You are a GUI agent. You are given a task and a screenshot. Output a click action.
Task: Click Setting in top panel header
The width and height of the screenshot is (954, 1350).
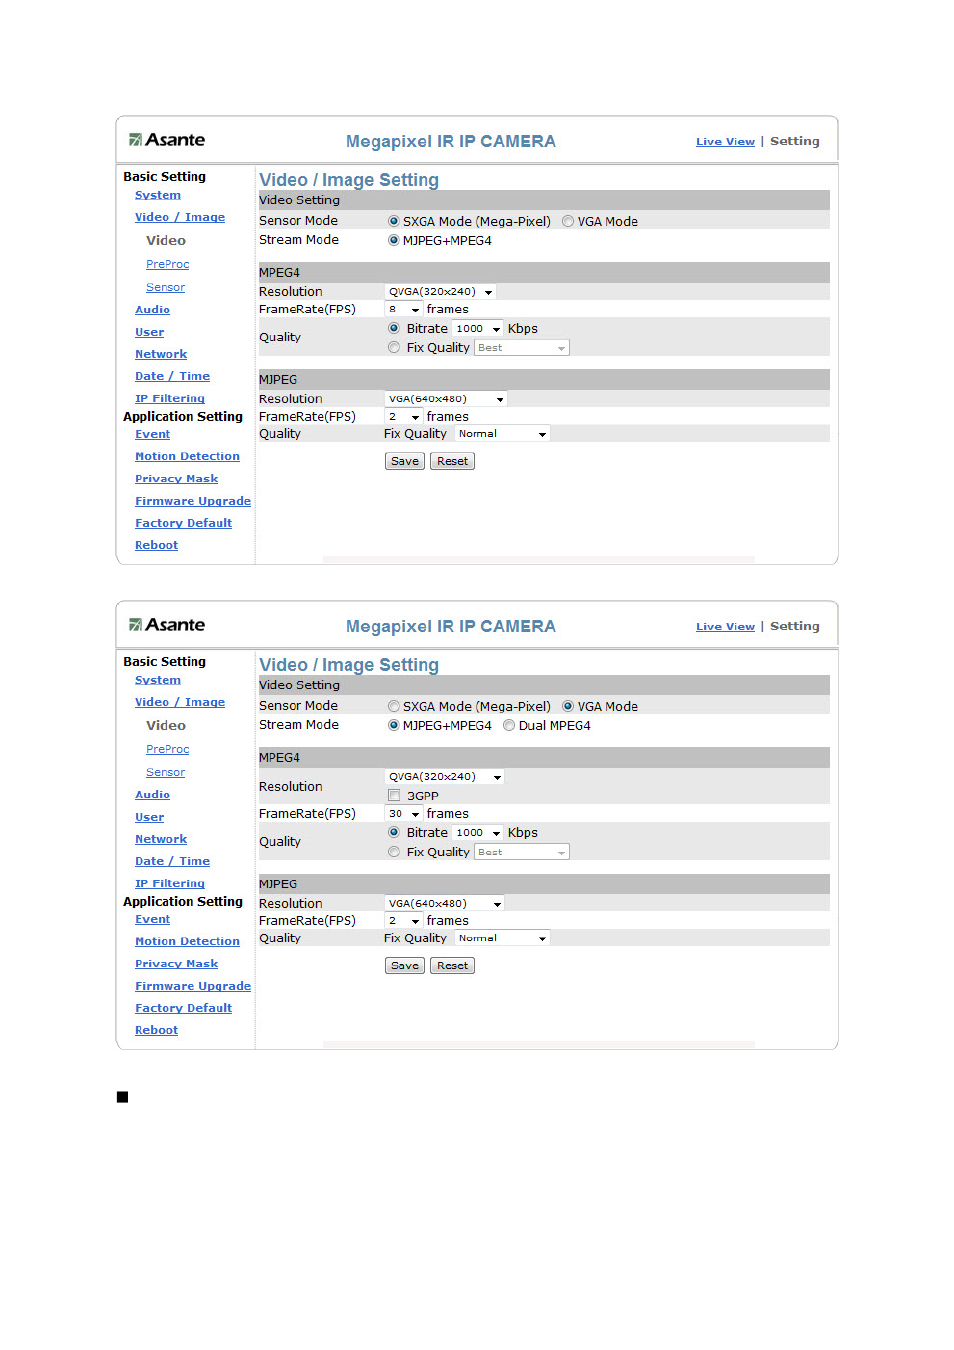795,141
